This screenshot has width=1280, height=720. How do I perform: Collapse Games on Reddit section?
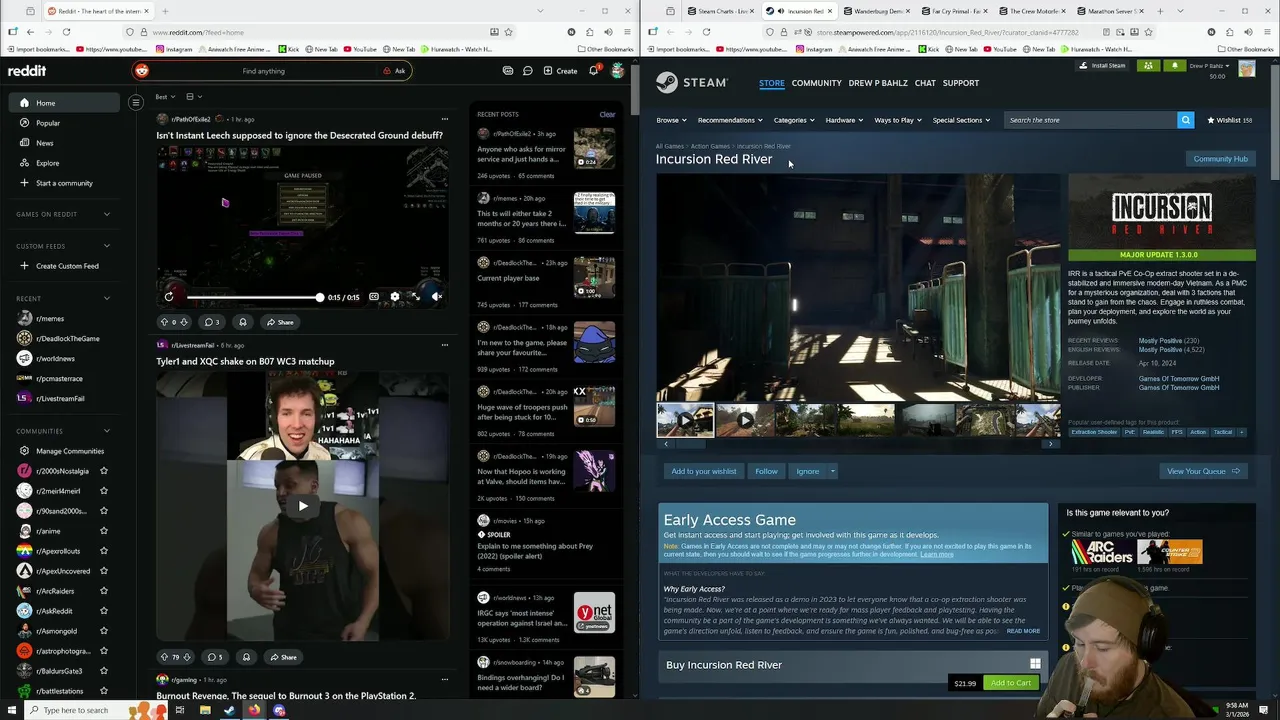click(x=107, y=214)
